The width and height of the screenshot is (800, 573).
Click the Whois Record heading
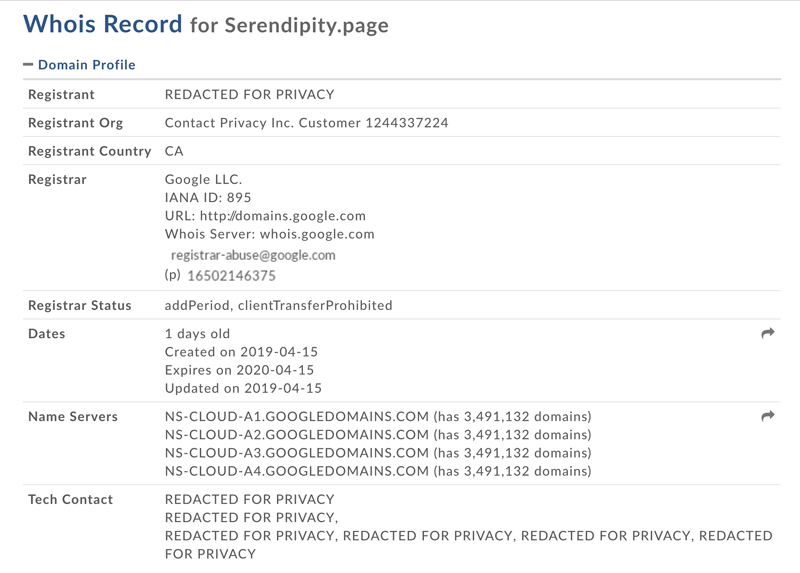103,24
